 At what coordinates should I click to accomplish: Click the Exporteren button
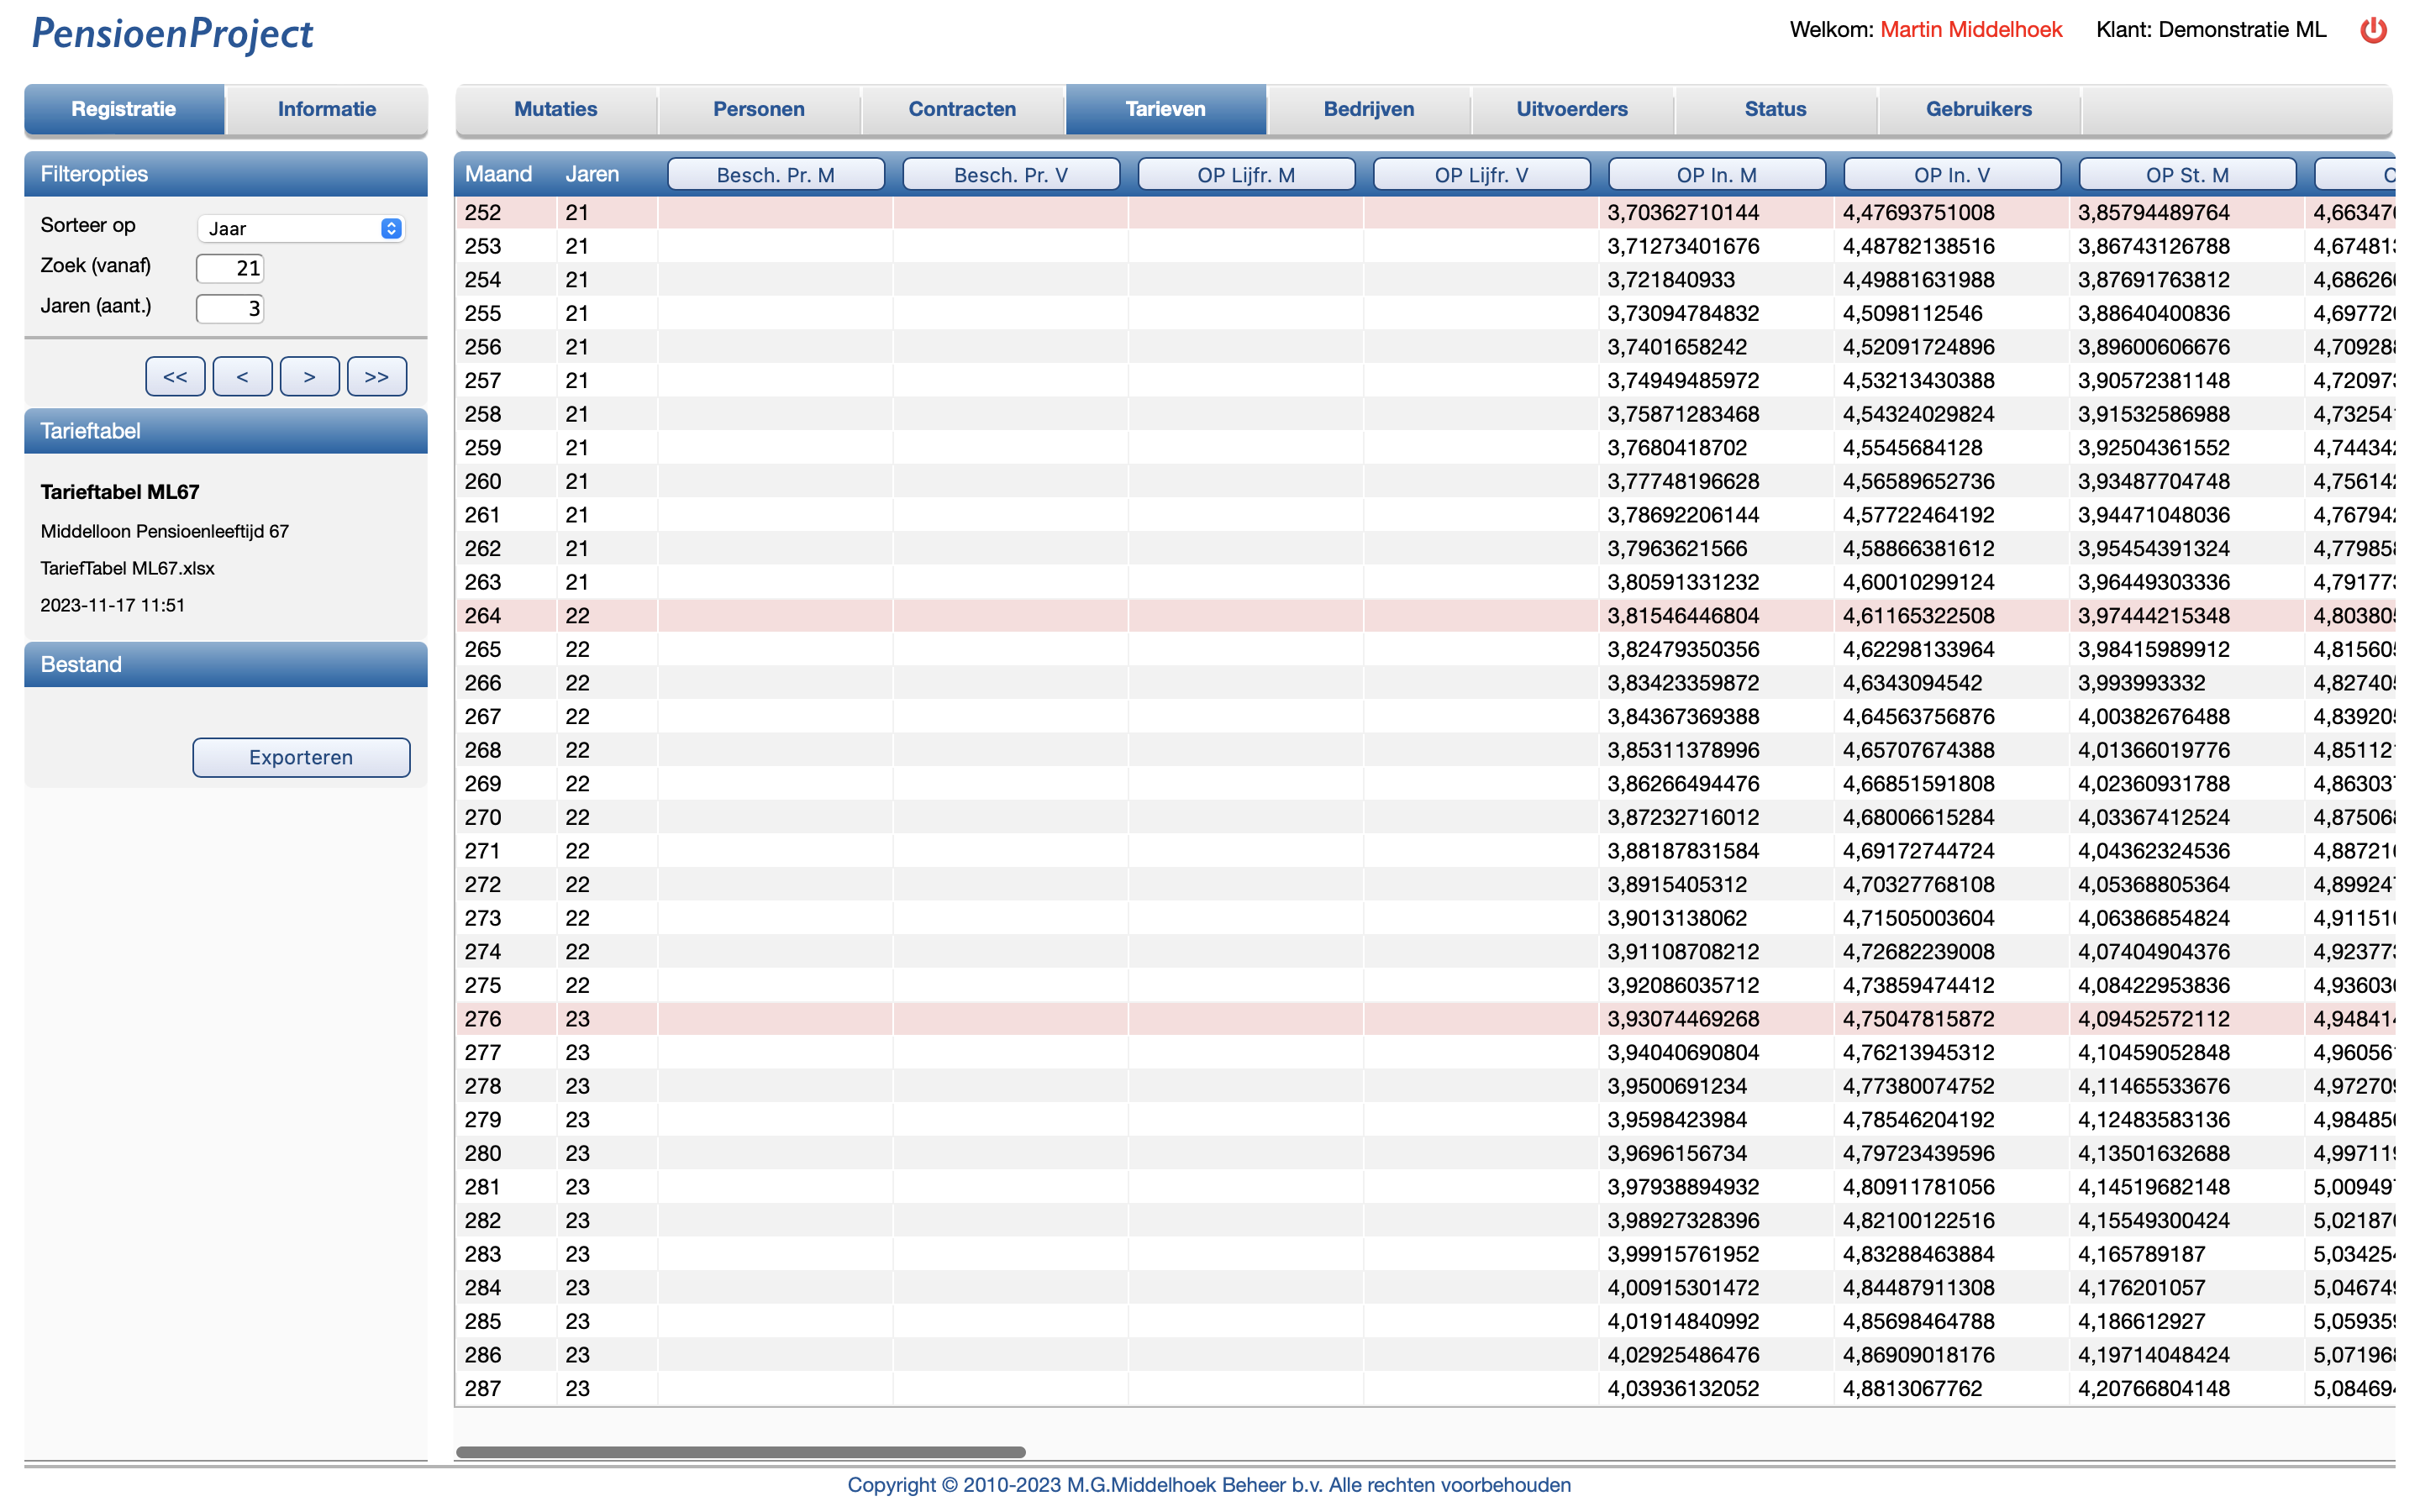(301, 757)
